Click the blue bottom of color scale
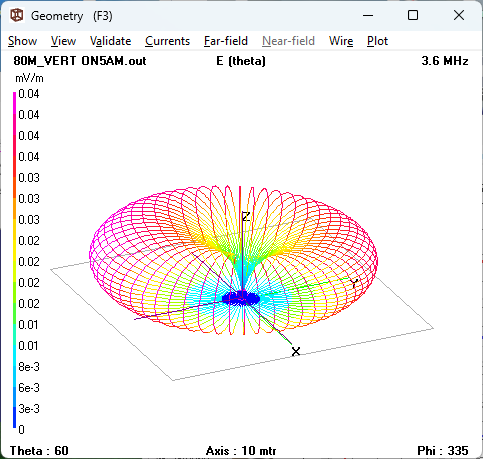 click(14, 422)
